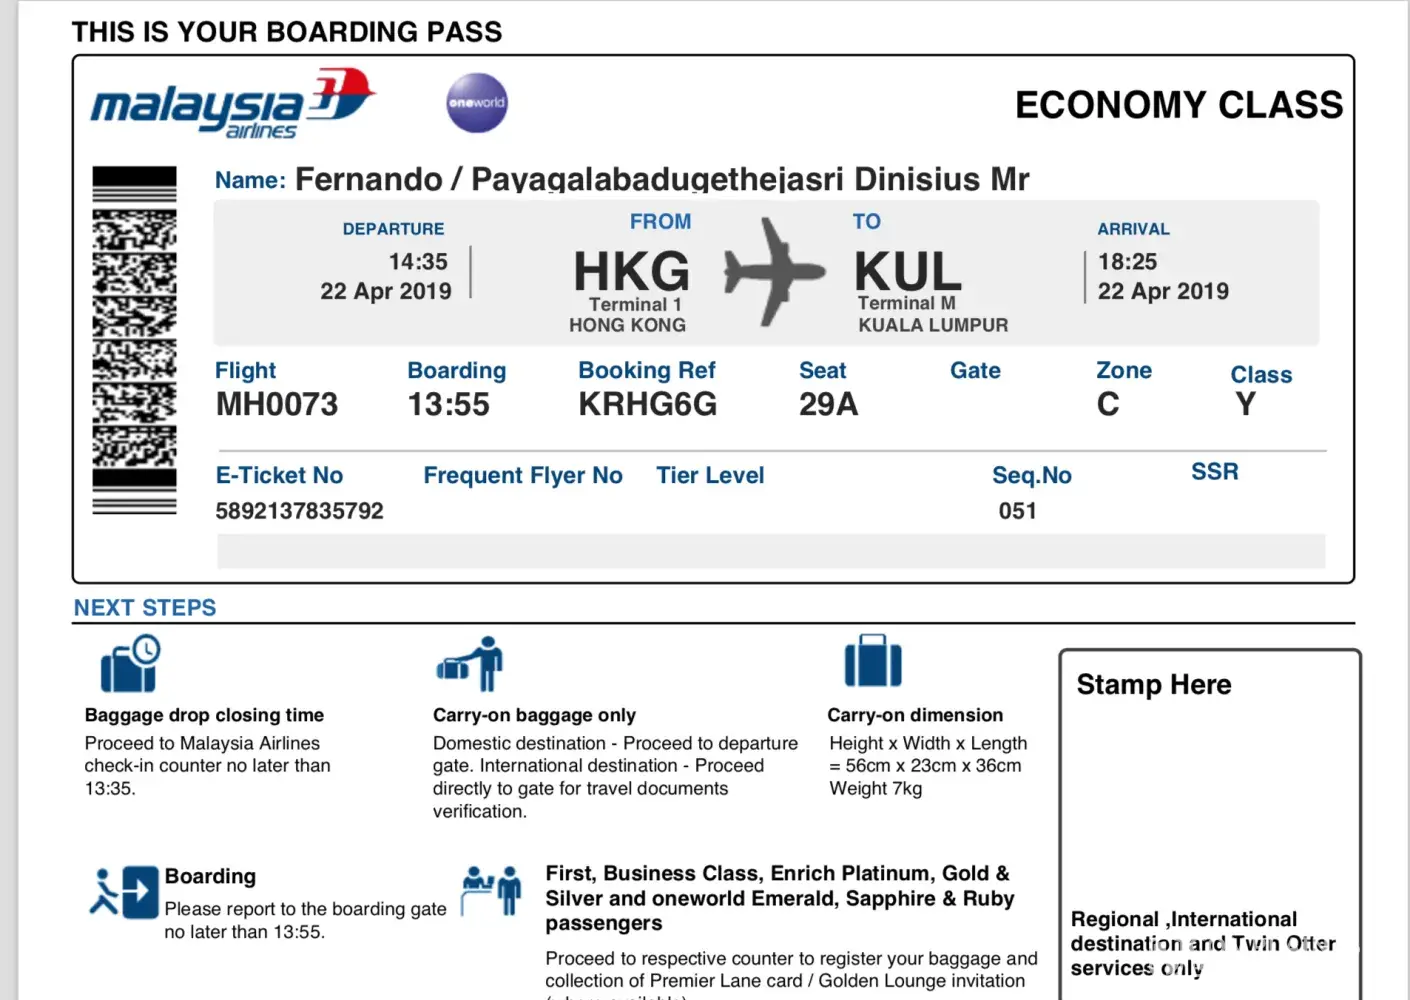Click the carry-on baggage person icon
The width and height of the screenshot is (1410, 1000).
471,663
